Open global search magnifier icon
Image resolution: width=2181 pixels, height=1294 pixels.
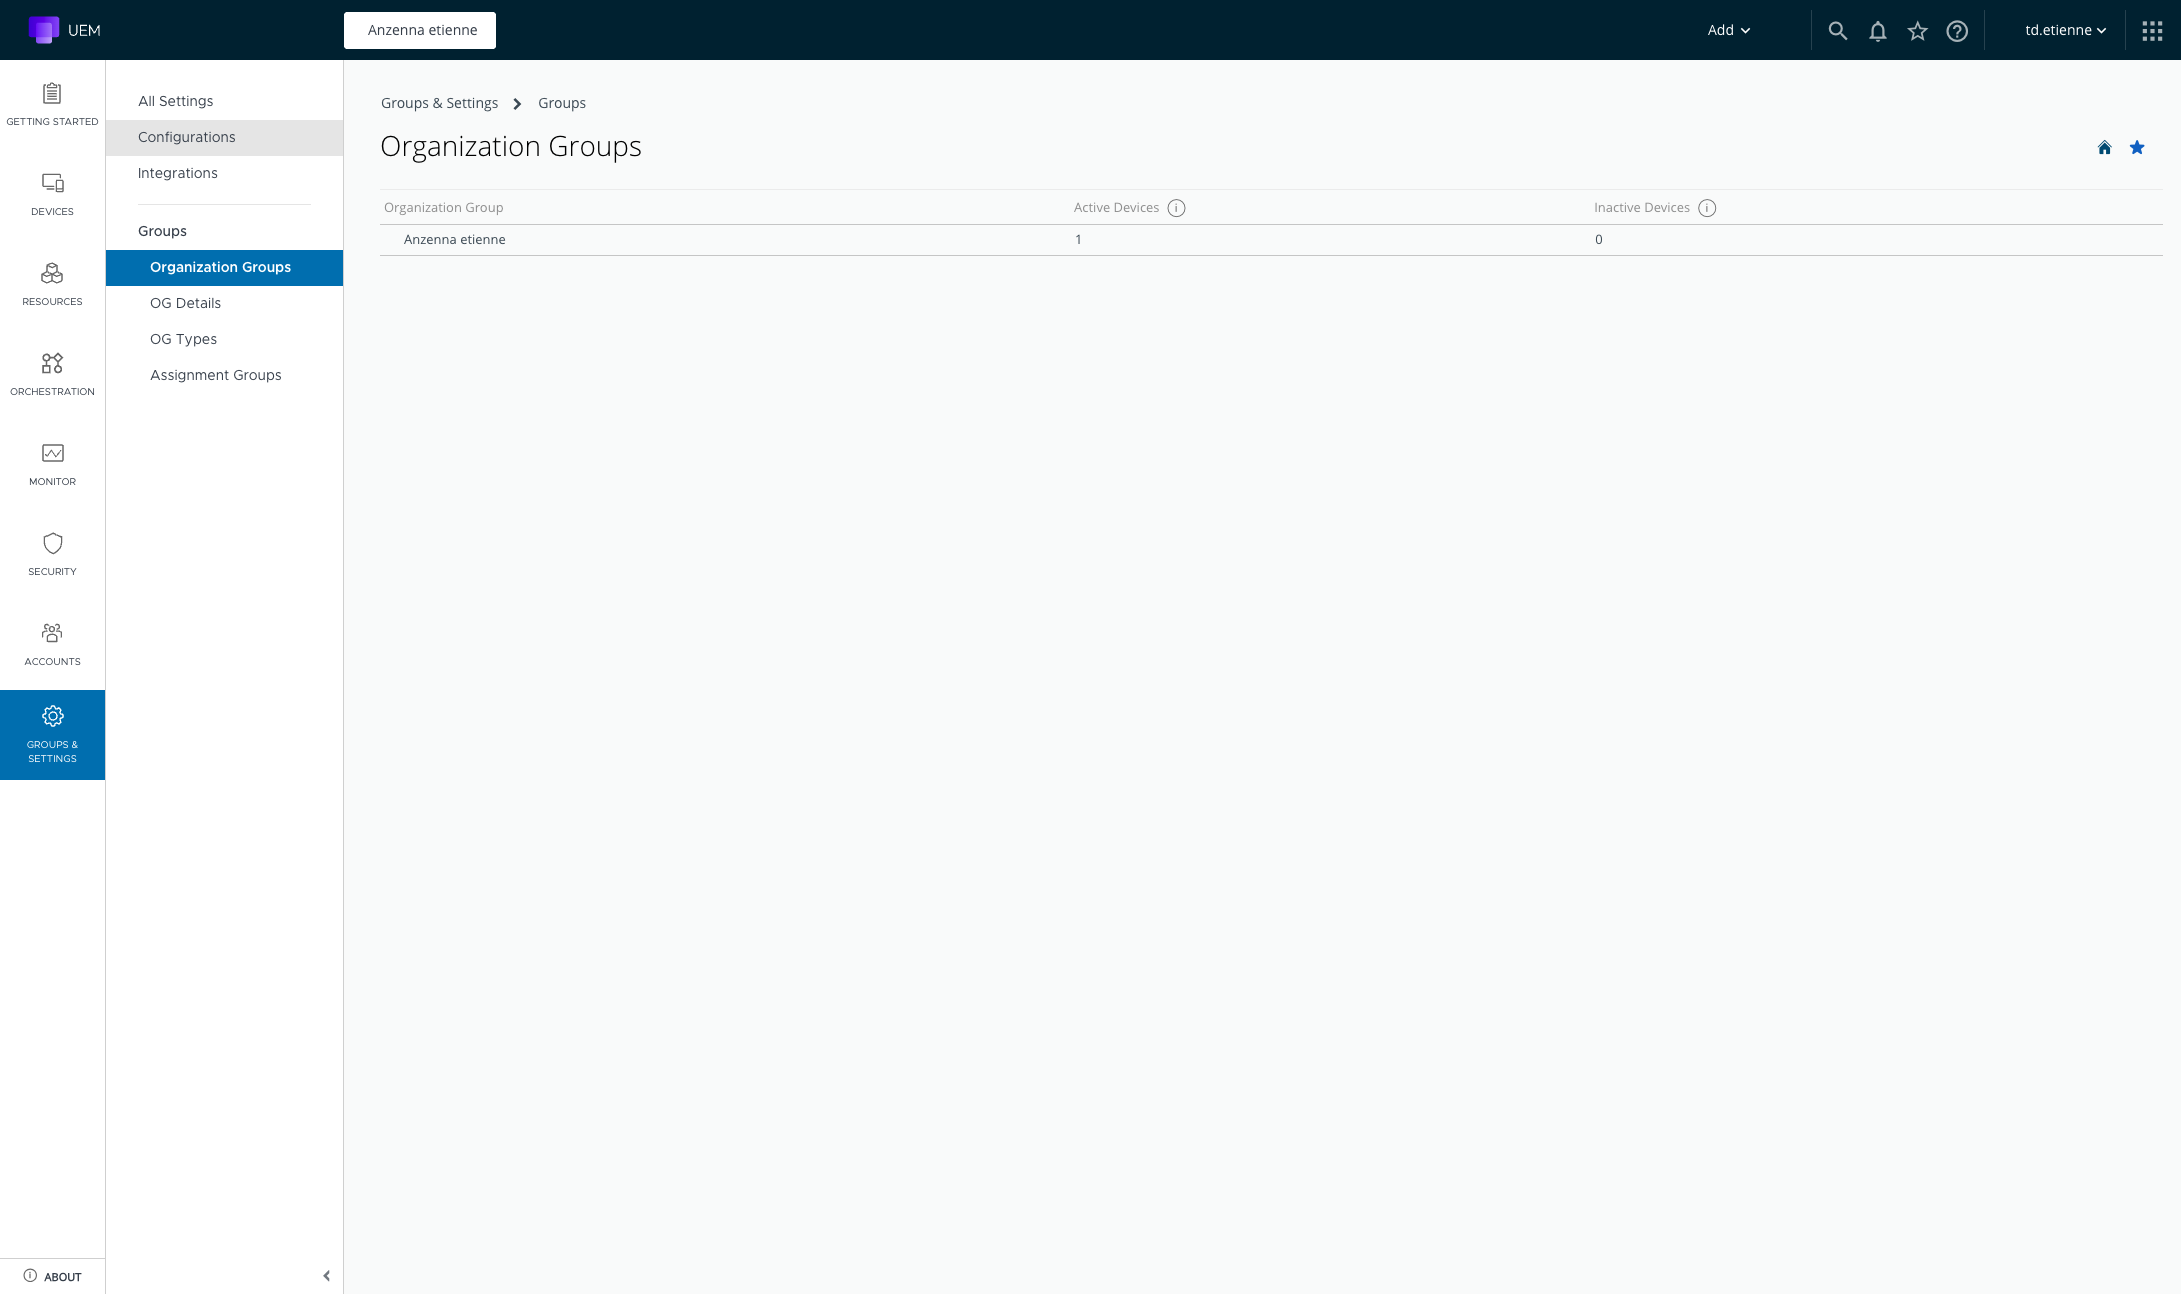click(1837, 31)
